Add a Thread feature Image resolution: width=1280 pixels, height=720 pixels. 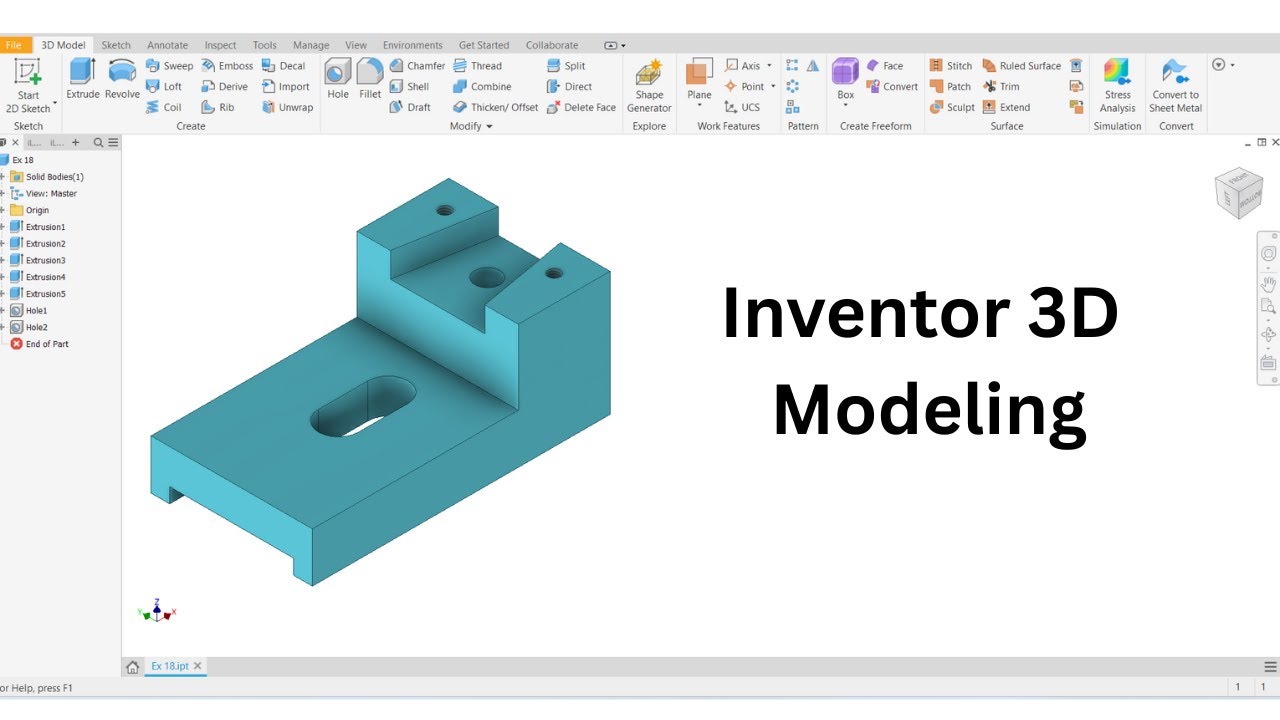(477, 66)
